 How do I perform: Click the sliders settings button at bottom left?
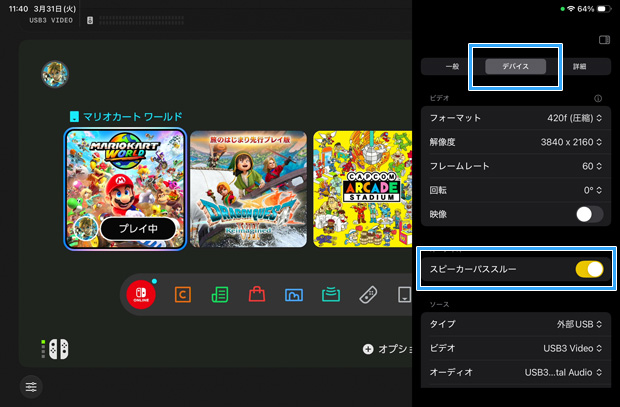(32, 387)
